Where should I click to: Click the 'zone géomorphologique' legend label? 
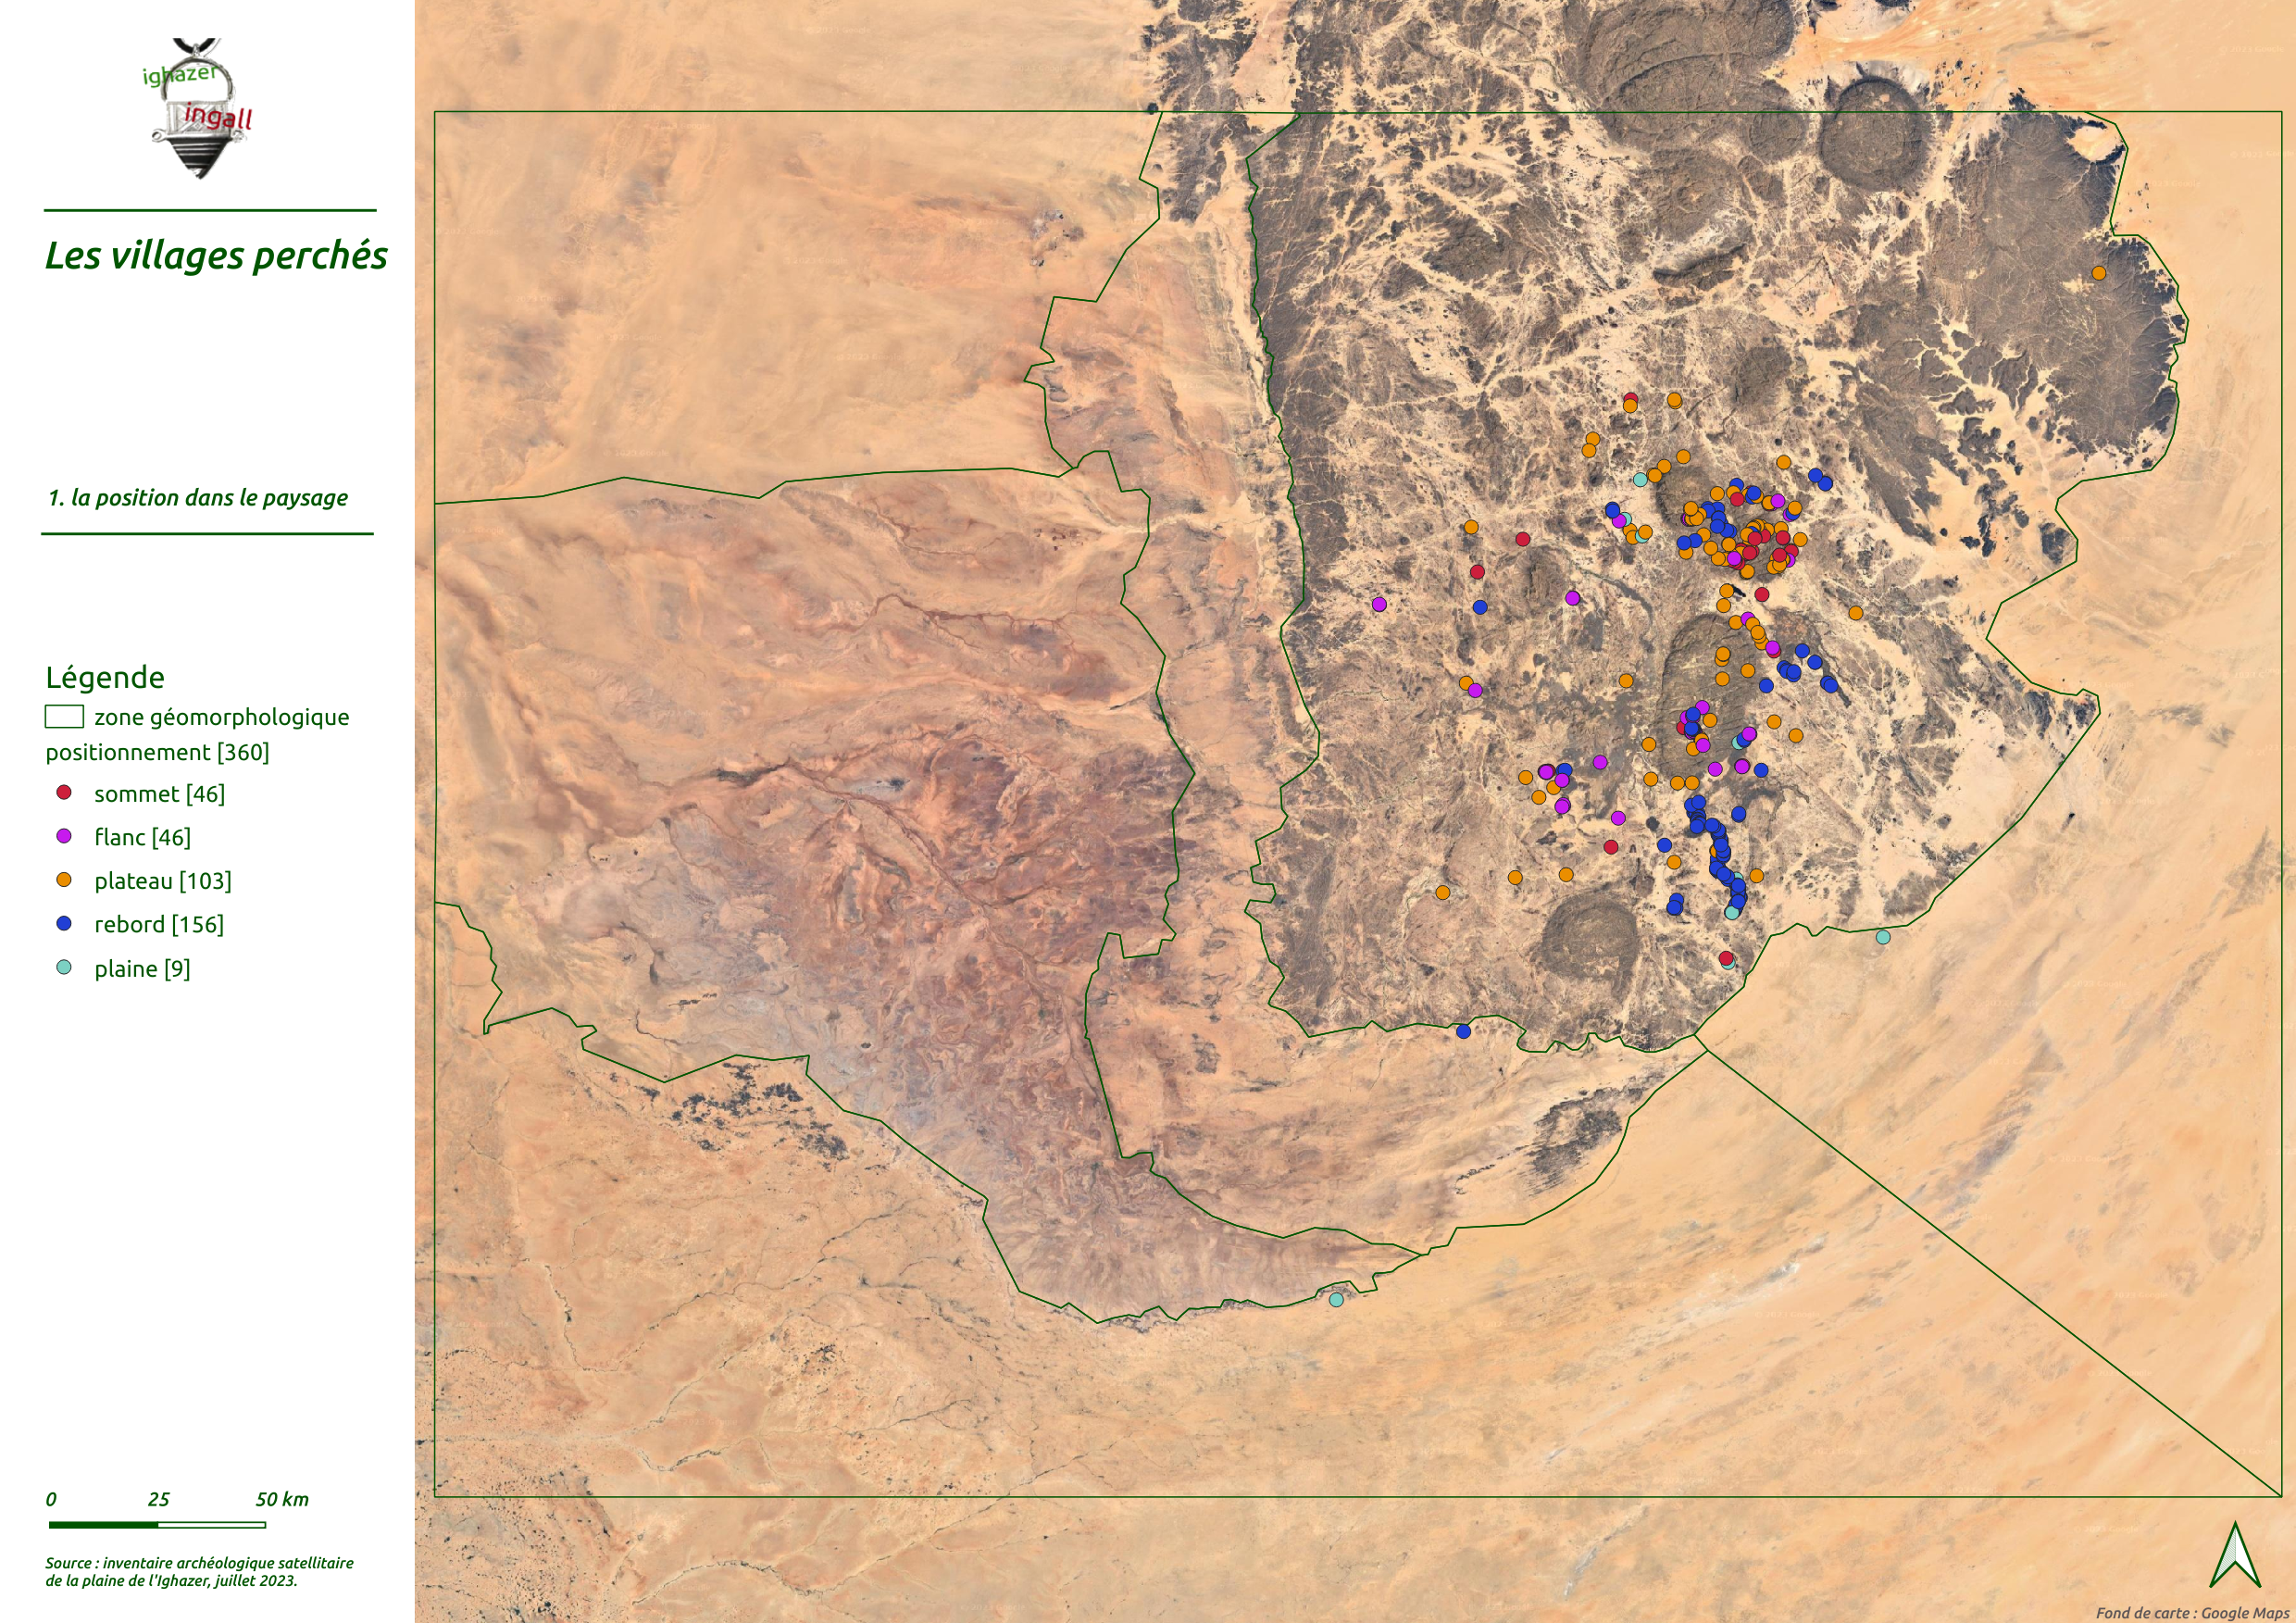[x=222, y=718]
